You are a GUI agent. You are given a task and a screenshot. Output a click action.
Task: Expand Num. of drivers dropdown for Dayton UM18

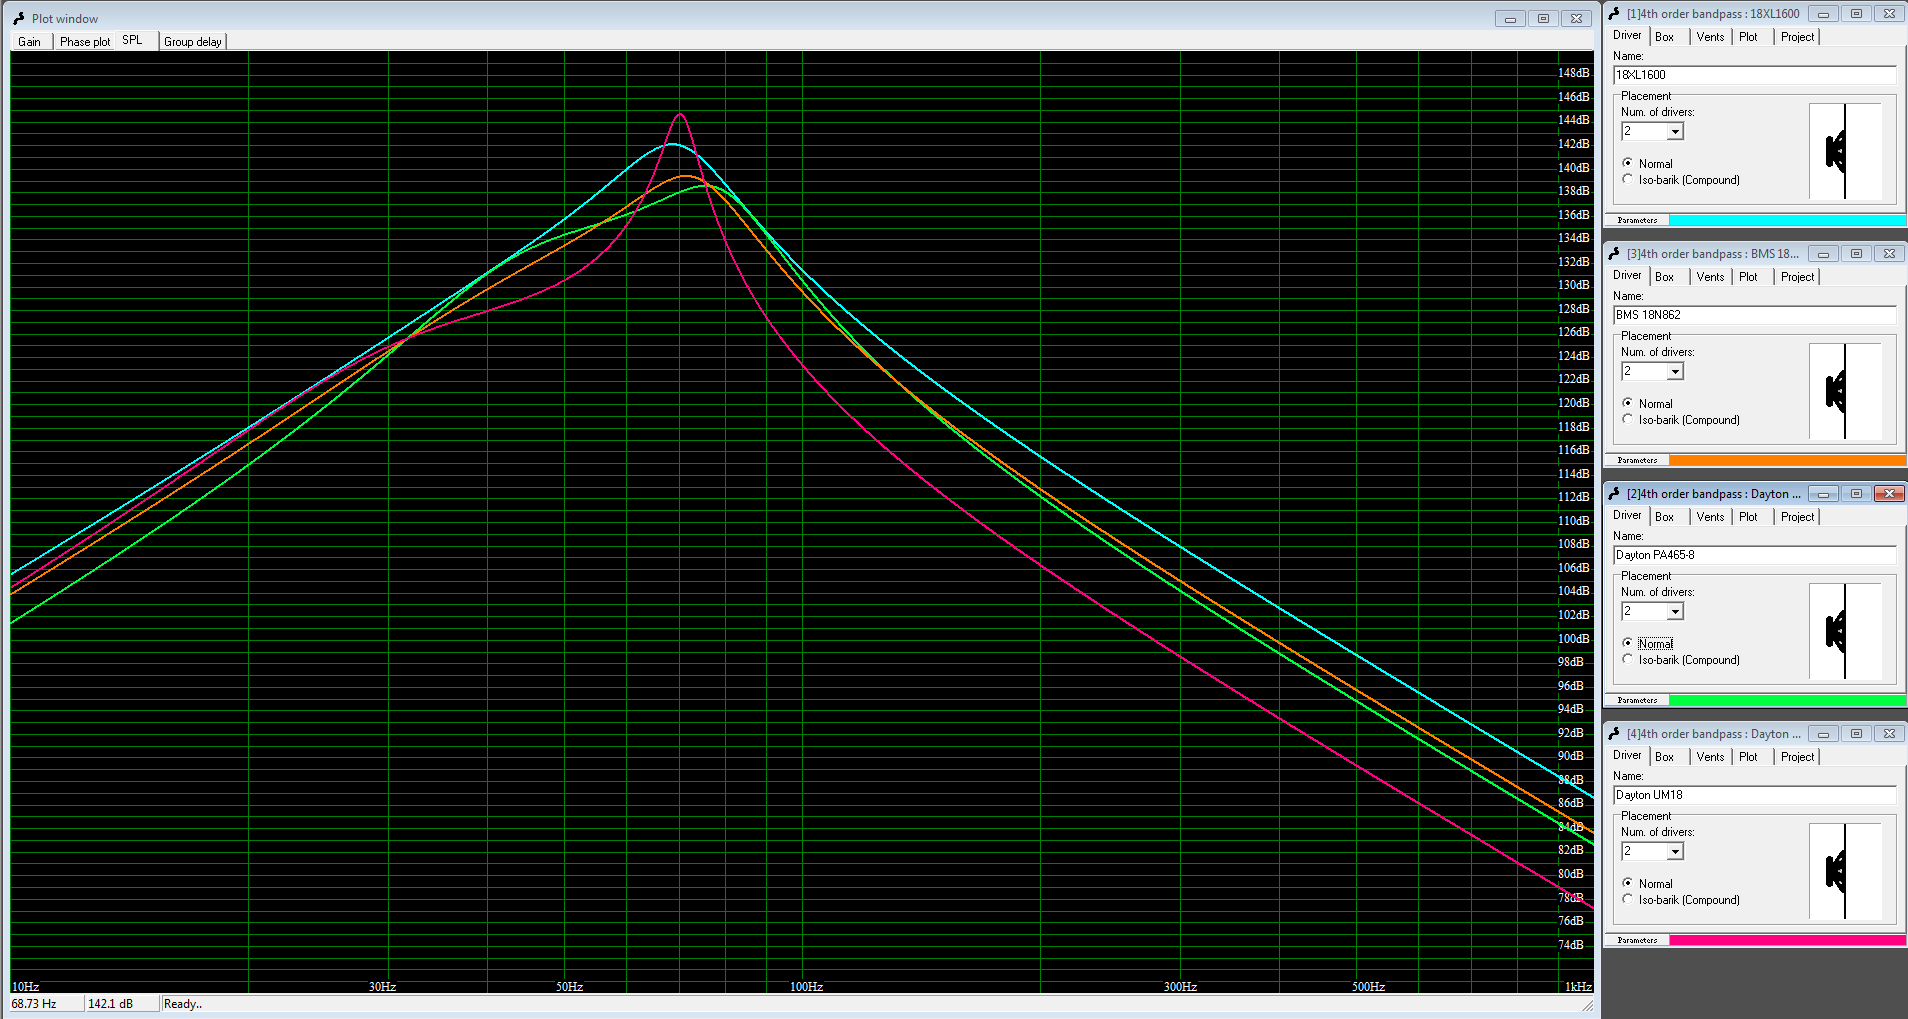[1675, 852]
